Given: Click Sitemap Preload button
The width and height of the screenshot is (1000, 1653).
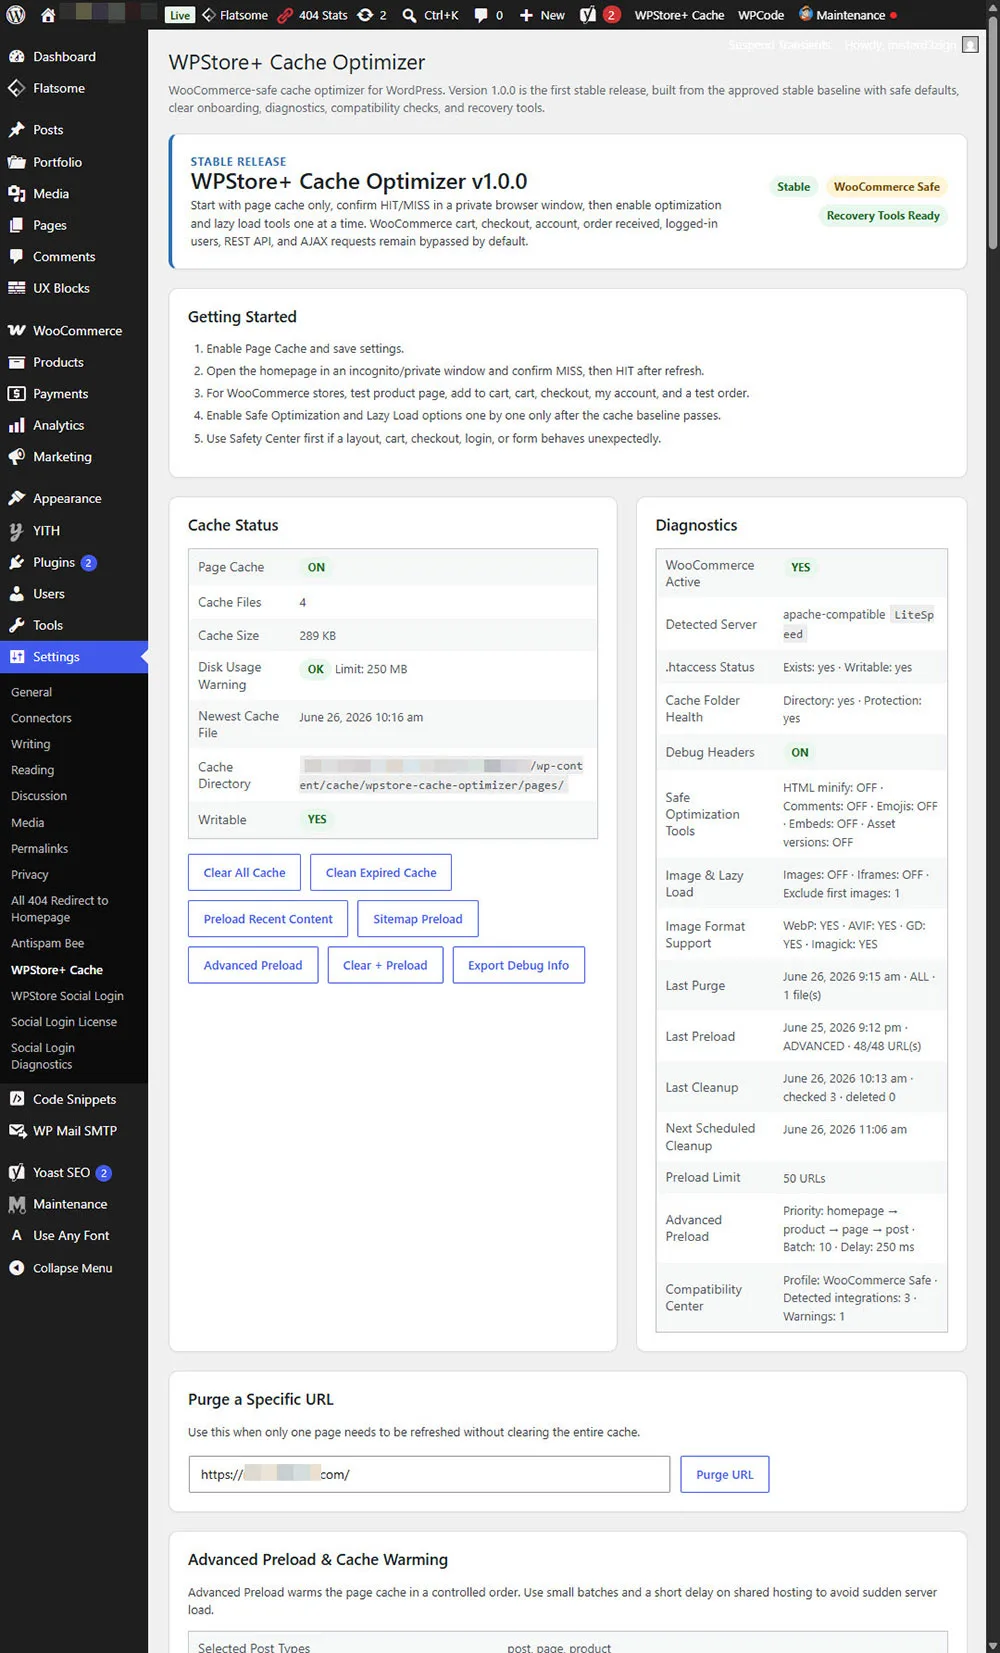Looking at the screenshot, I should coord(418,919).
